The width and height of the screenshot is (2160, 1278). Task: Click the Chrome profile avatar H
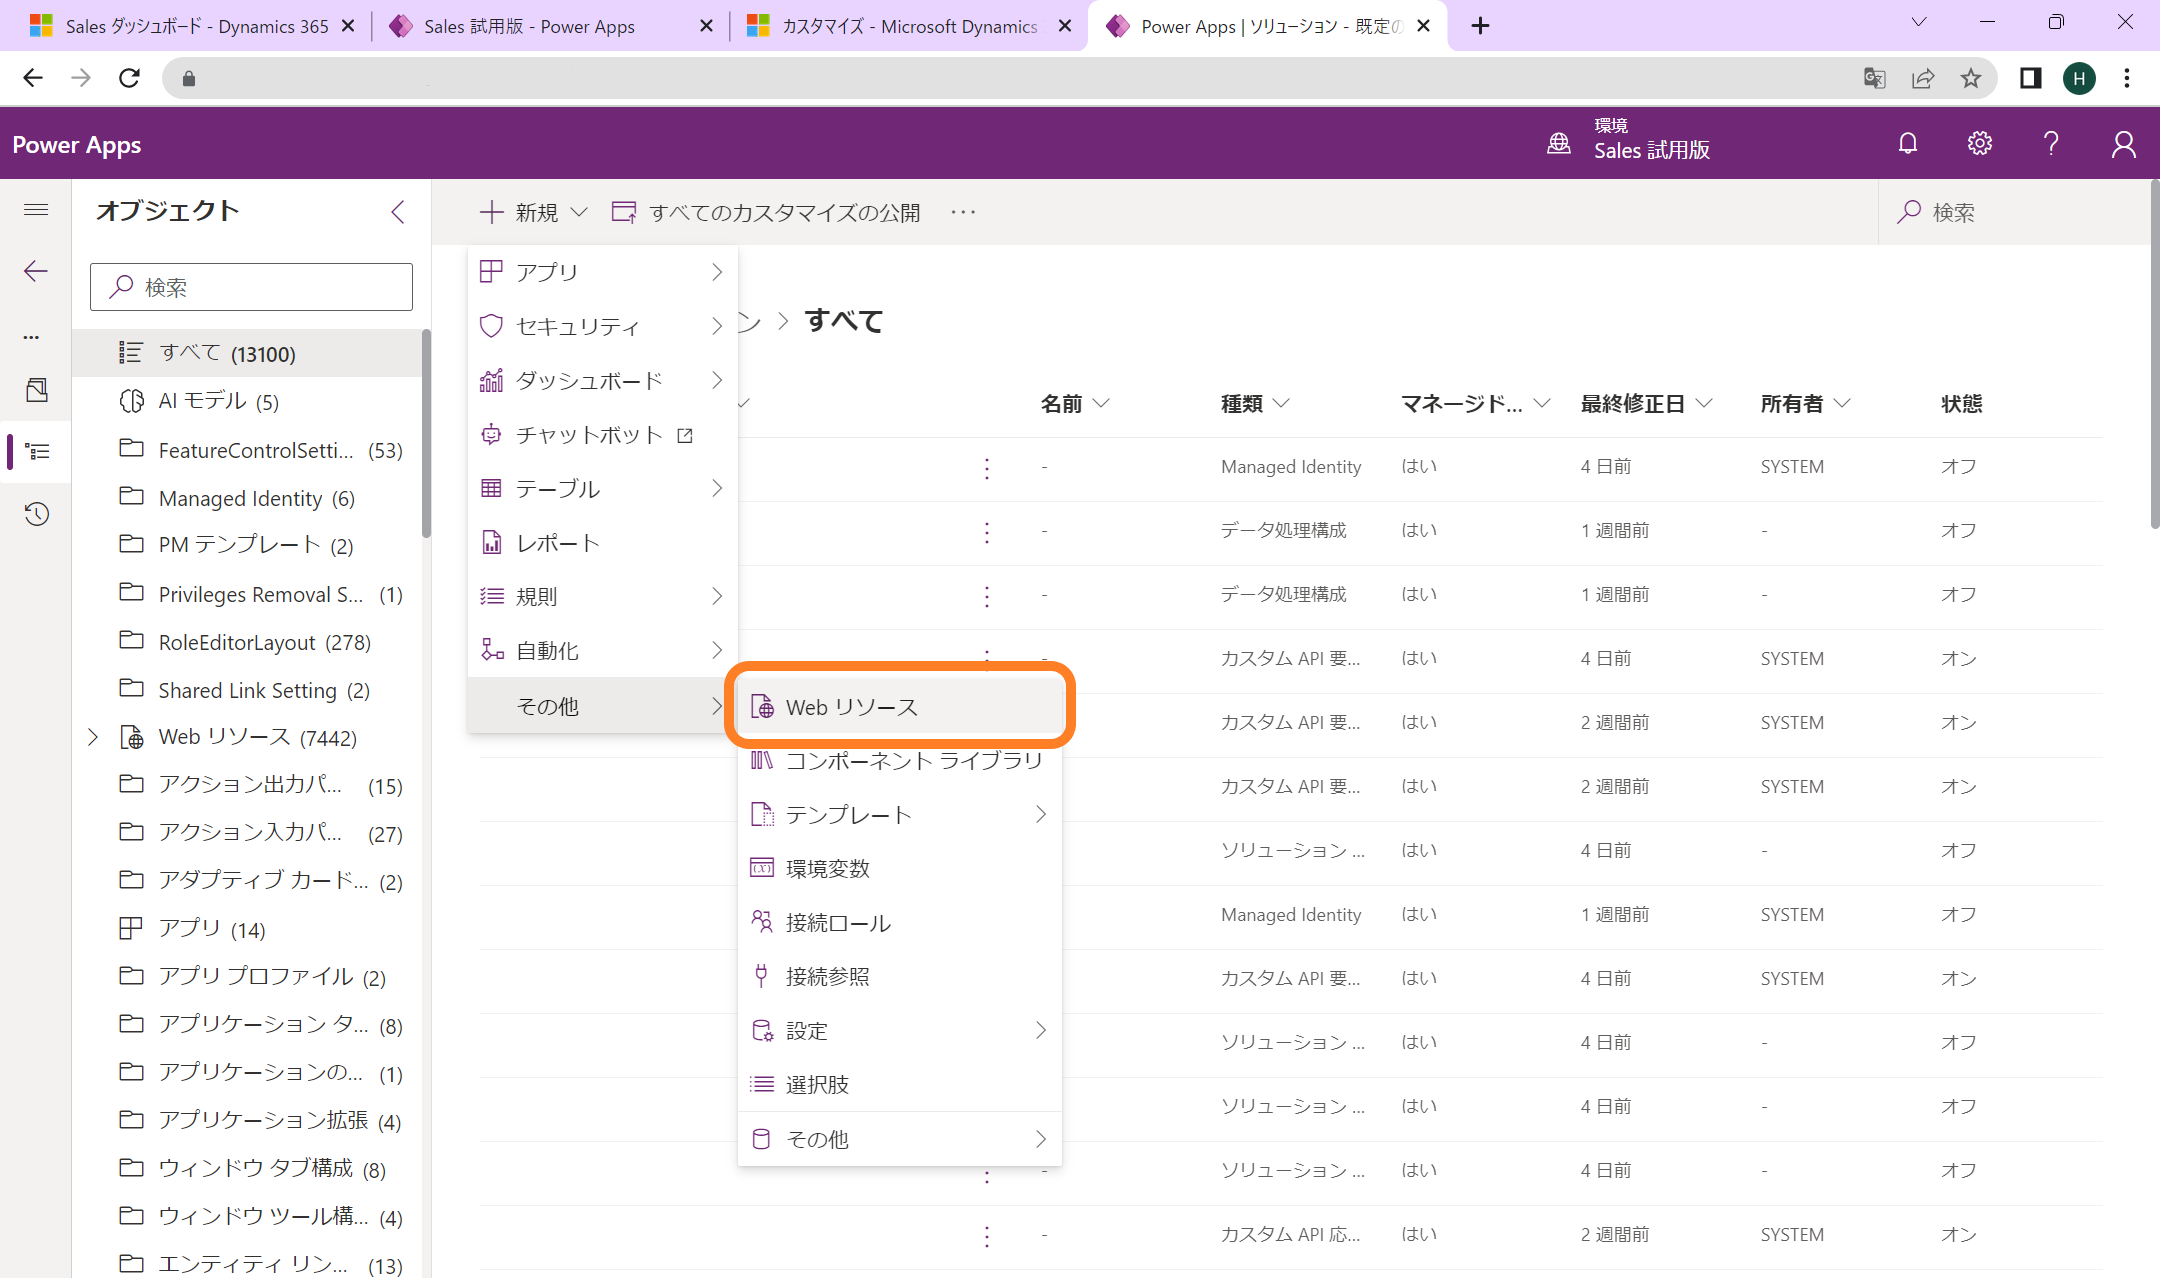point(2079,78)
